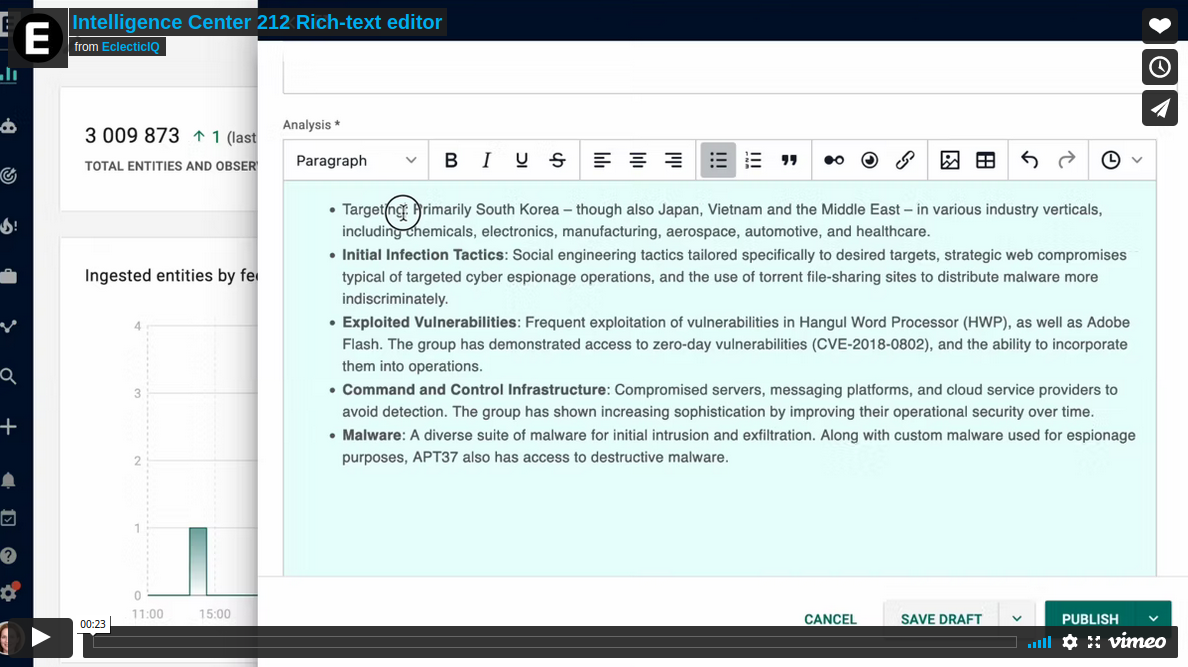Insert a table
This screenshot has height=667, width=1188.
(983, 160)
